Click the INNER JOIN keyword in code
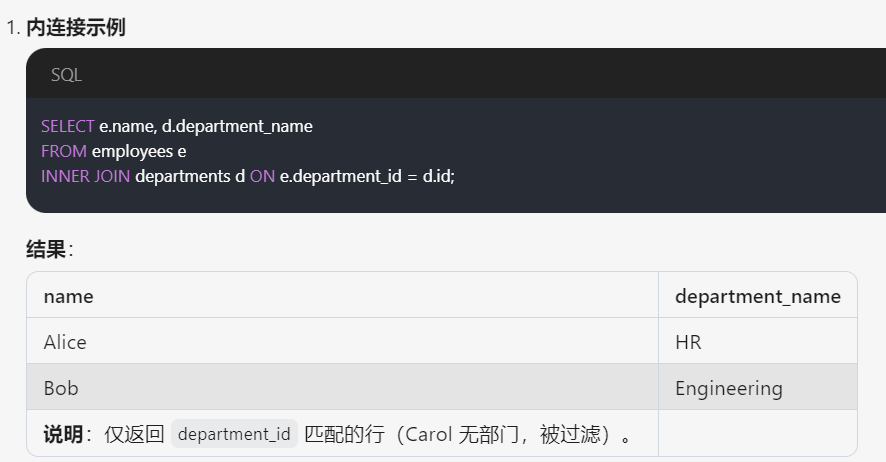Screen dimensions: 886x462 tap(85, 176)
